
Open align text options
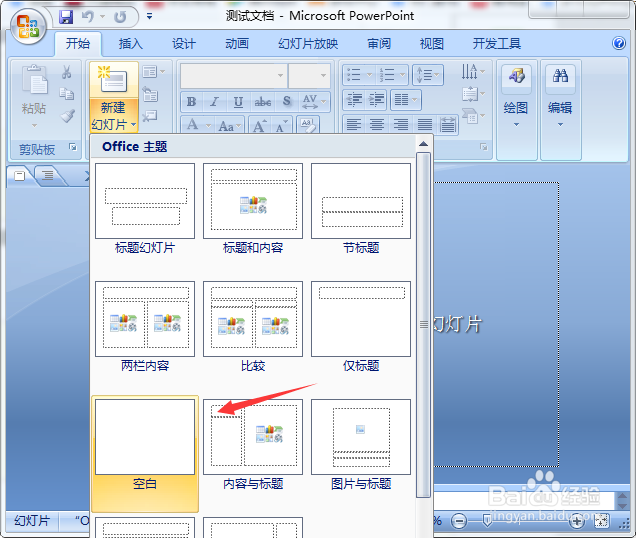(473, 94)
